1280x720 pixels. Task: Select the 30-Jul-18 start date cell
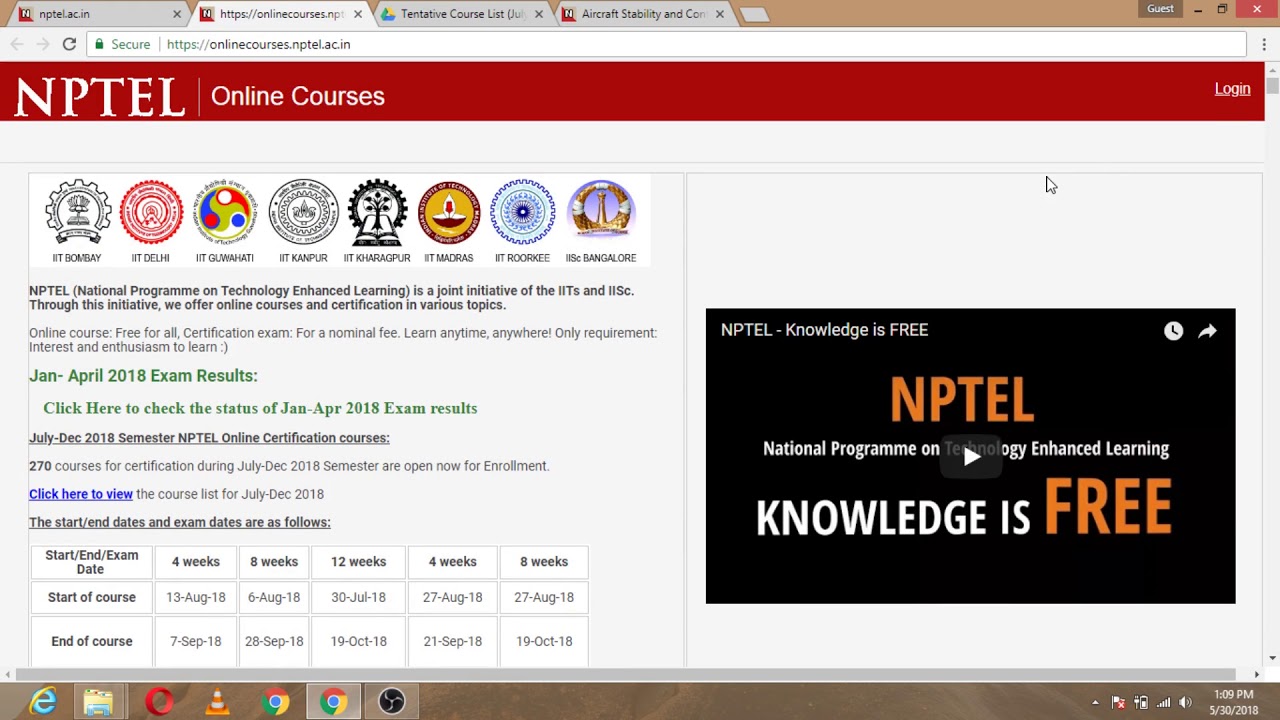(358, 597)
